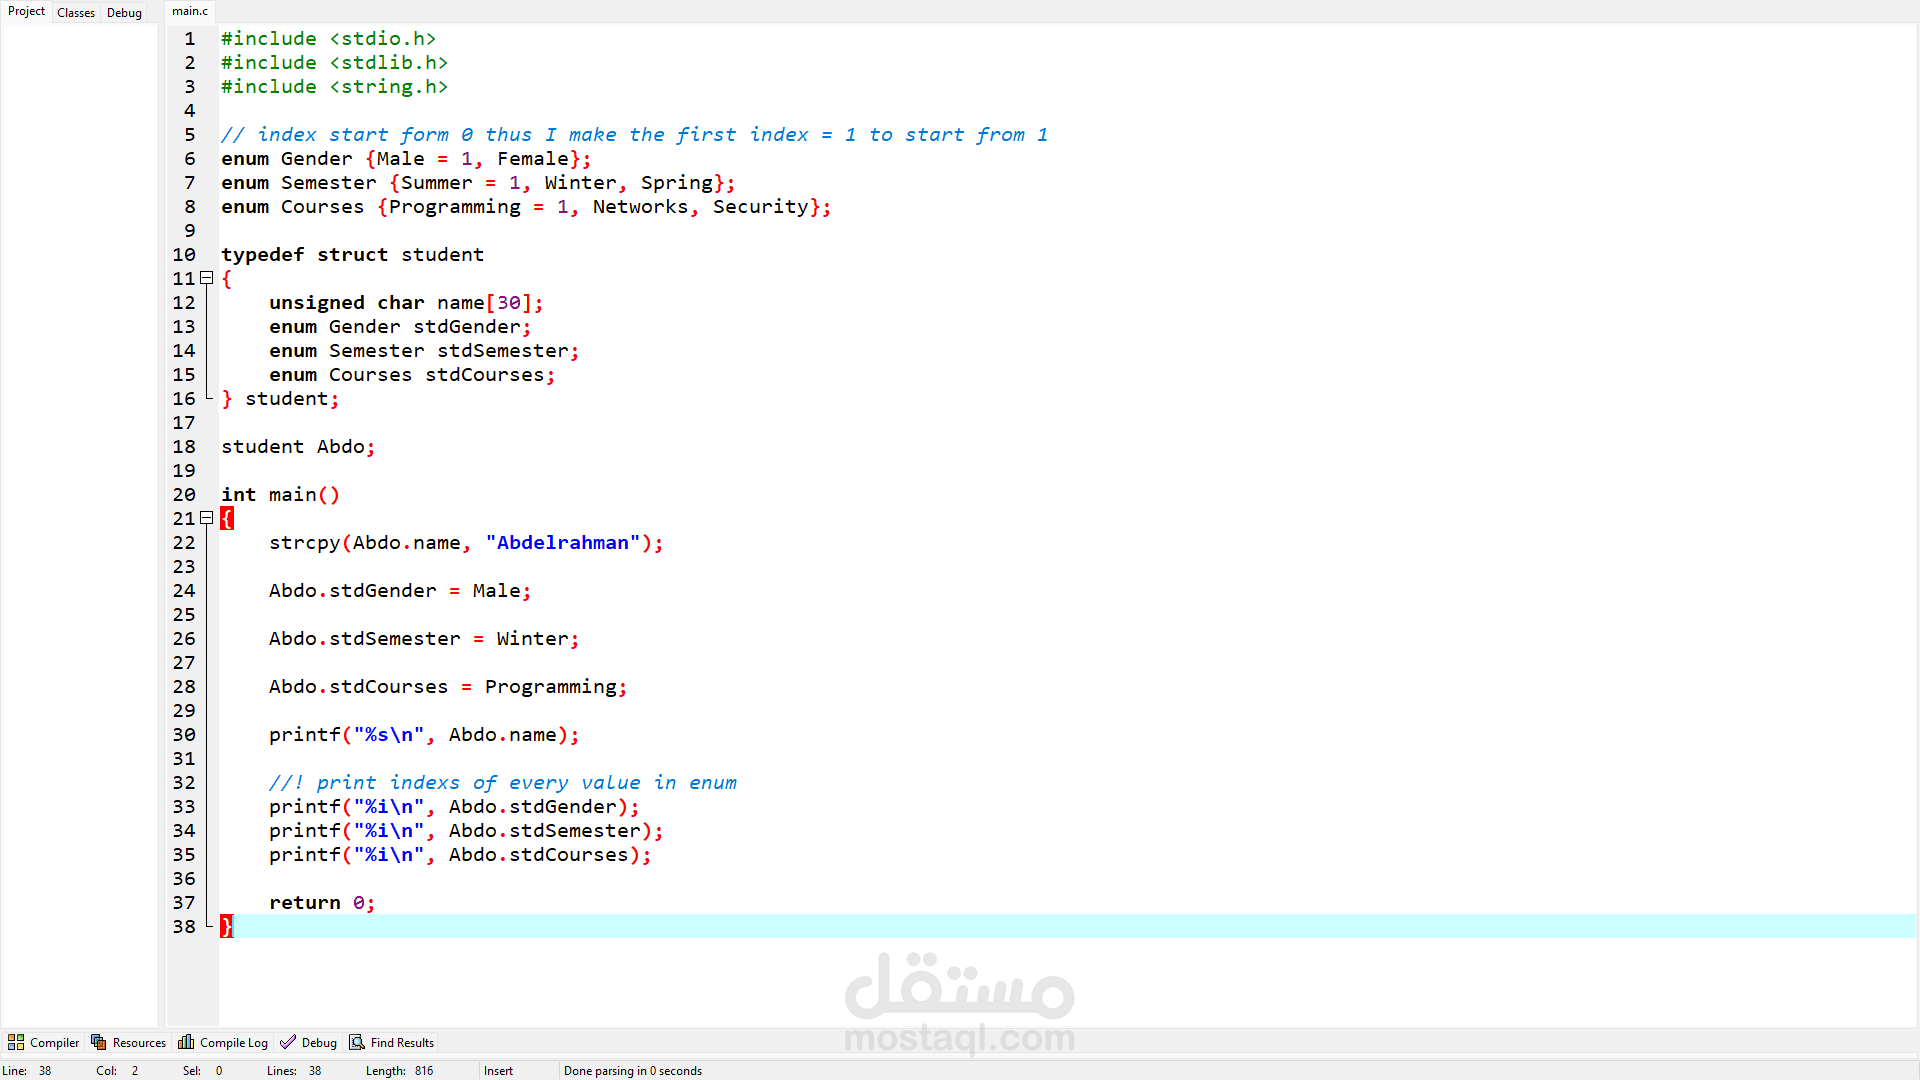Click the italic comment on line 5
Viewport: 1920px width, 1080px height.
click(634, 134)
